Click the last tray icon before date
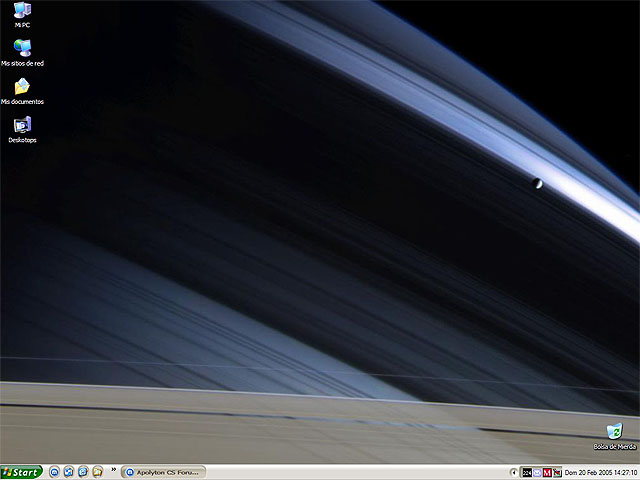Screen dimensions: 640x480 tap(557, 472)
